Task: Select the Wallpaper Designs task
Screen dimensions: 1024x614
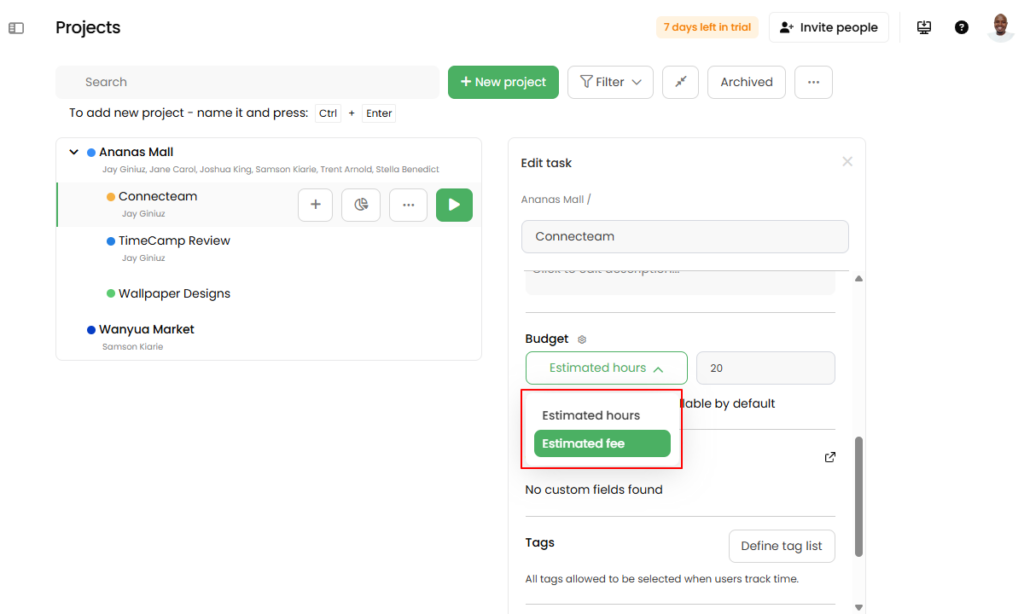Action: (174, 294)
